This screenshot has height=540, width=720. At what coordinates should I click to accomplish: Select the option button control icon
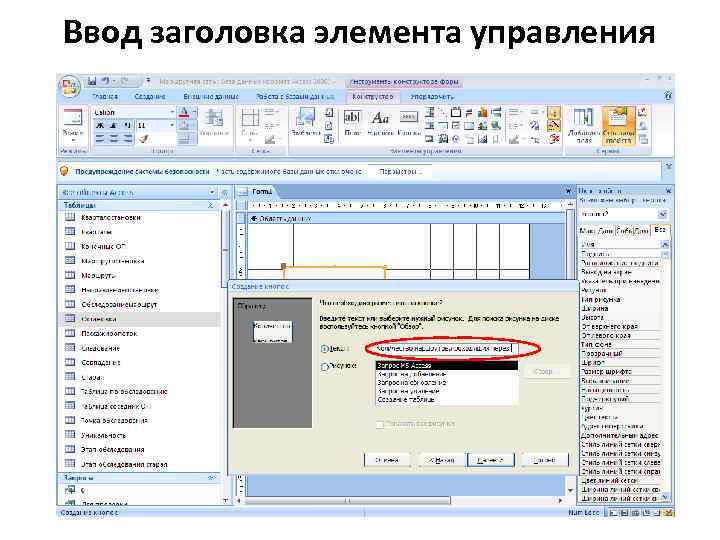[x=455, y=139]
